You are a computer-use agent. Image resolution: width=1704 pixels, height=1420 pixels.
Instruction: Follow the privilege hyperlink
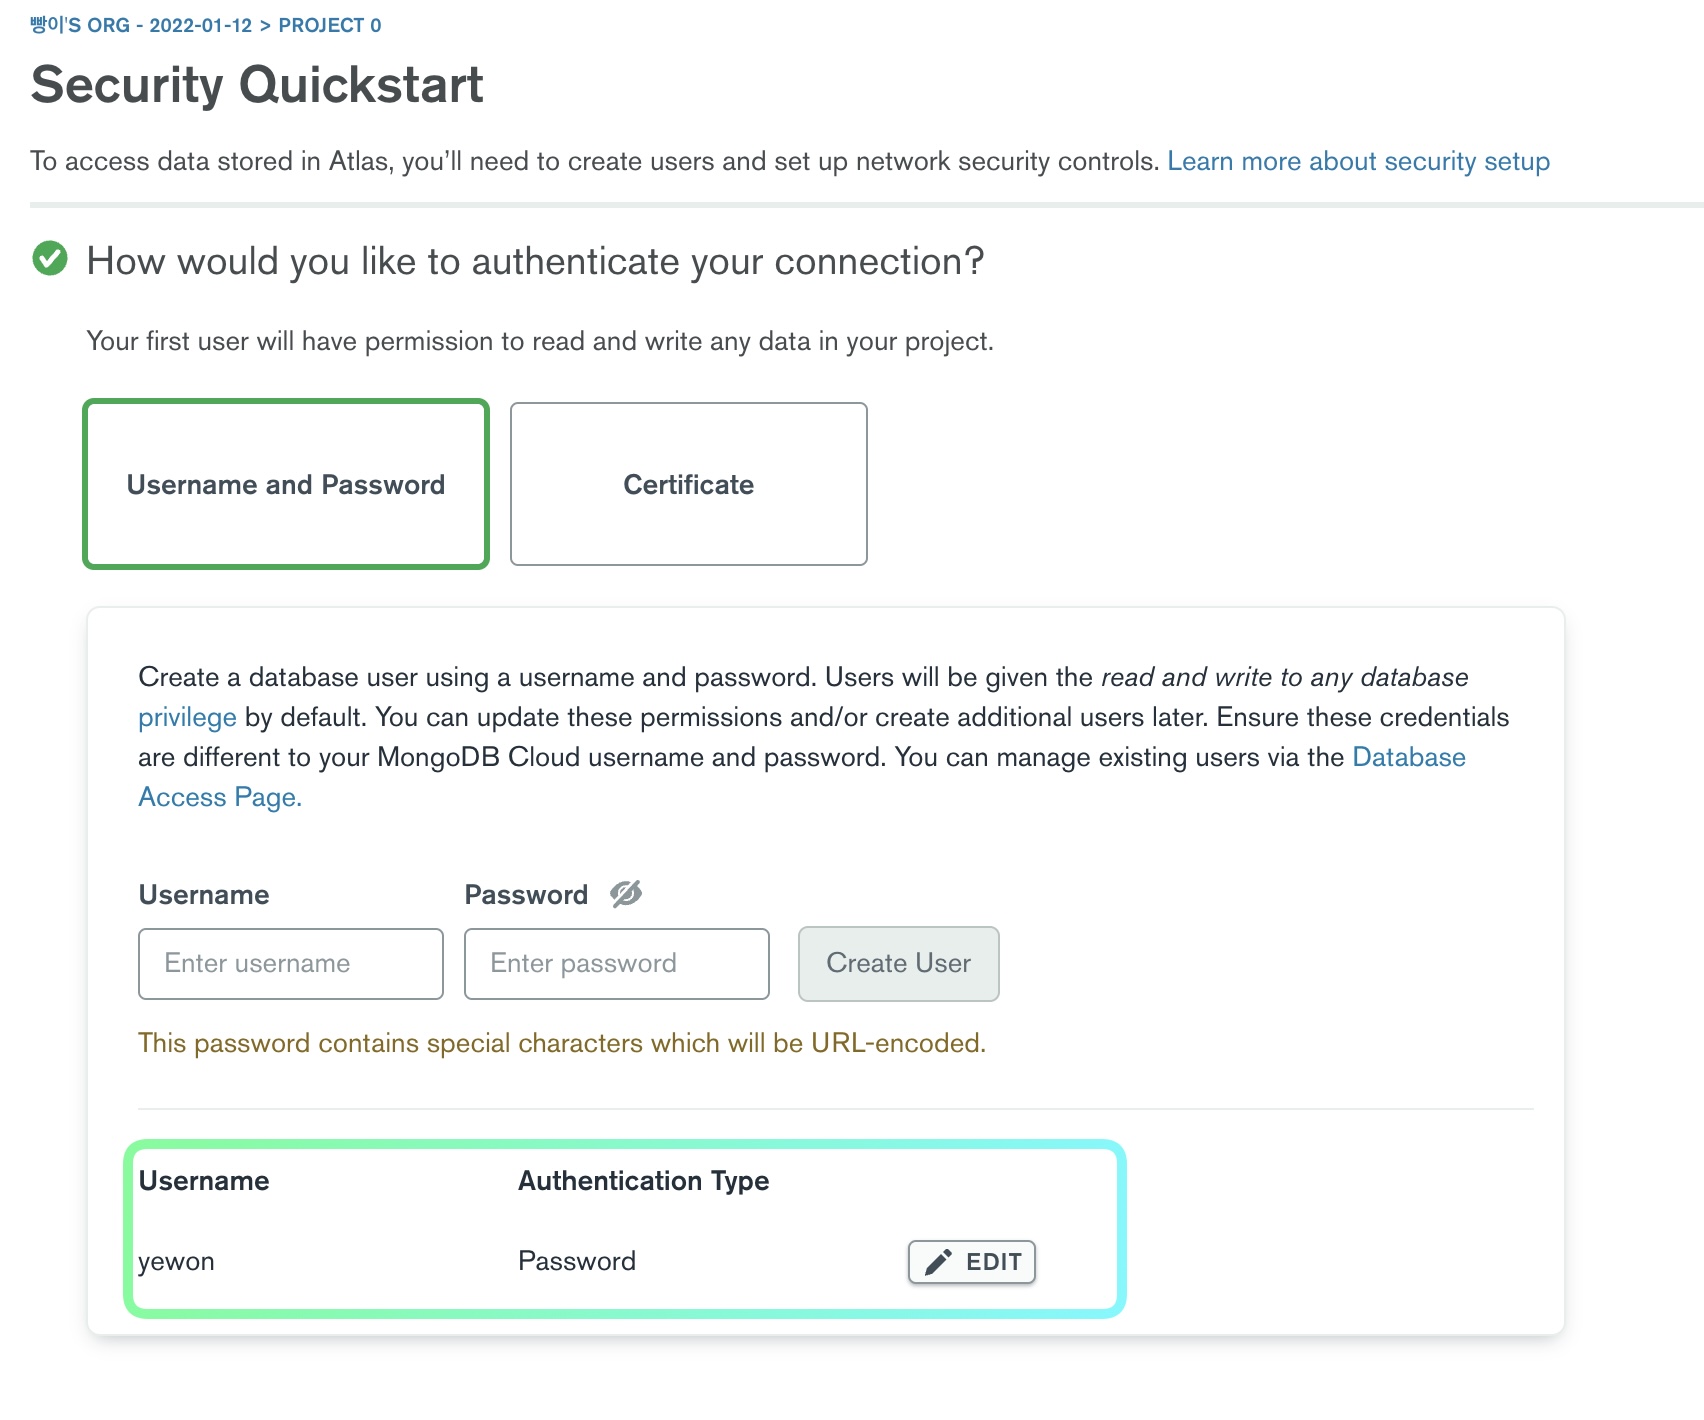(187, 717)
